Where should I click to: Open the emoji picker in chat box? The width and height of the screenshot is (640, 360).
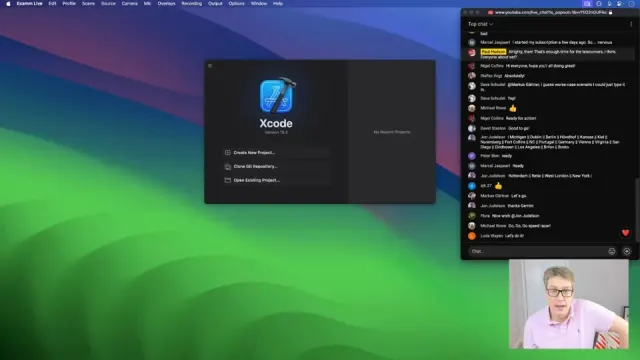click(x=611, y=251)
